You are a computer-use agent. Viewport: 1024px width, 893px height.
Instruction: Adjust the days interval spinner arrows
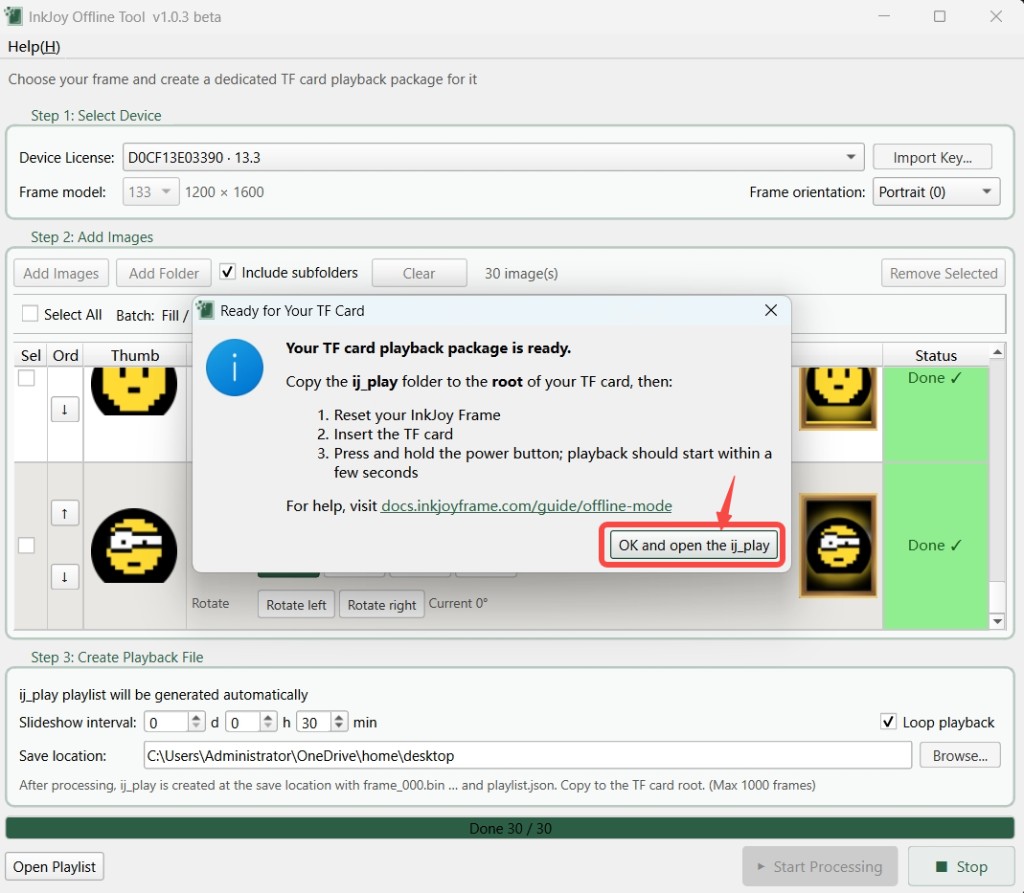click(x=197, y=722)
